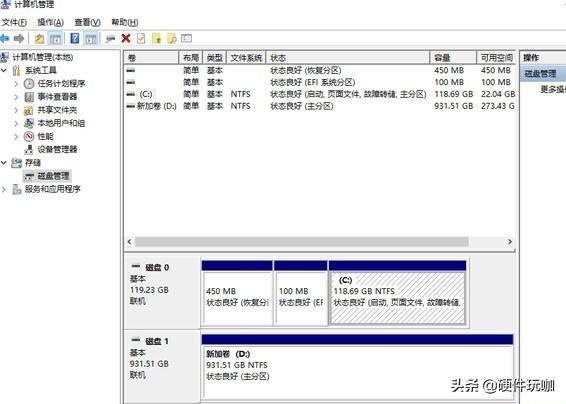The height and width of the screenshot is (404, 566).
Task: Click the back arrow toolbar icon
Action: tap(4, 38)
